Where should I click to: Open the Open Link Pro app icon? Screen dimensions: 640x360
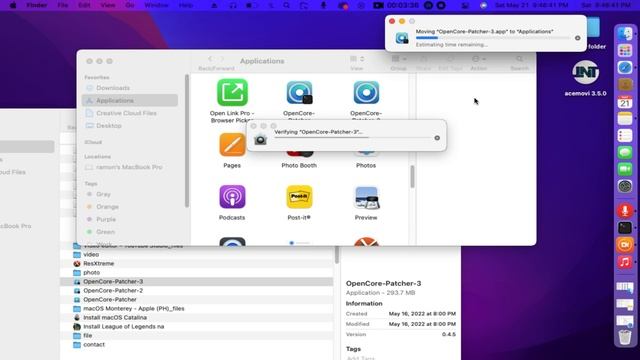(x=232, y=93)
